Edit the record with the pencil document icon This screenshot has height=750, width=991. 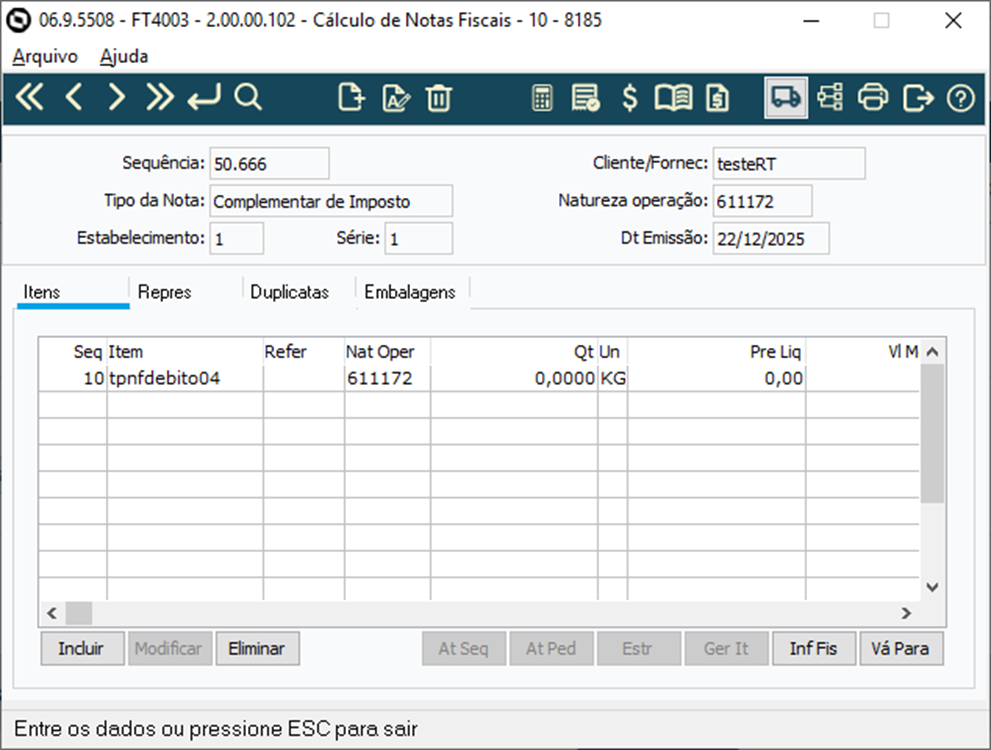click(396, 98)
